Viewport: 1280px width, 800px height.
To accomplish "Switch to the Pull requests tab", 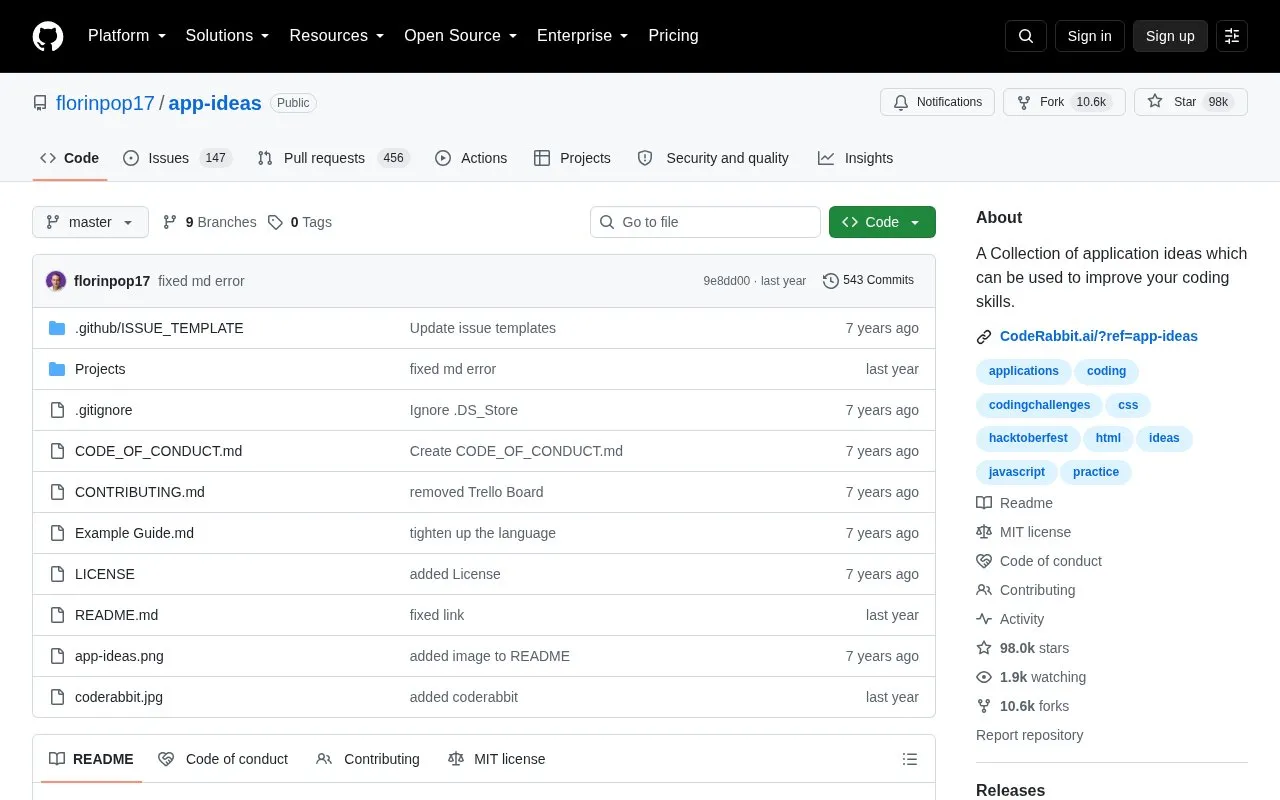I will click(333, 158).
